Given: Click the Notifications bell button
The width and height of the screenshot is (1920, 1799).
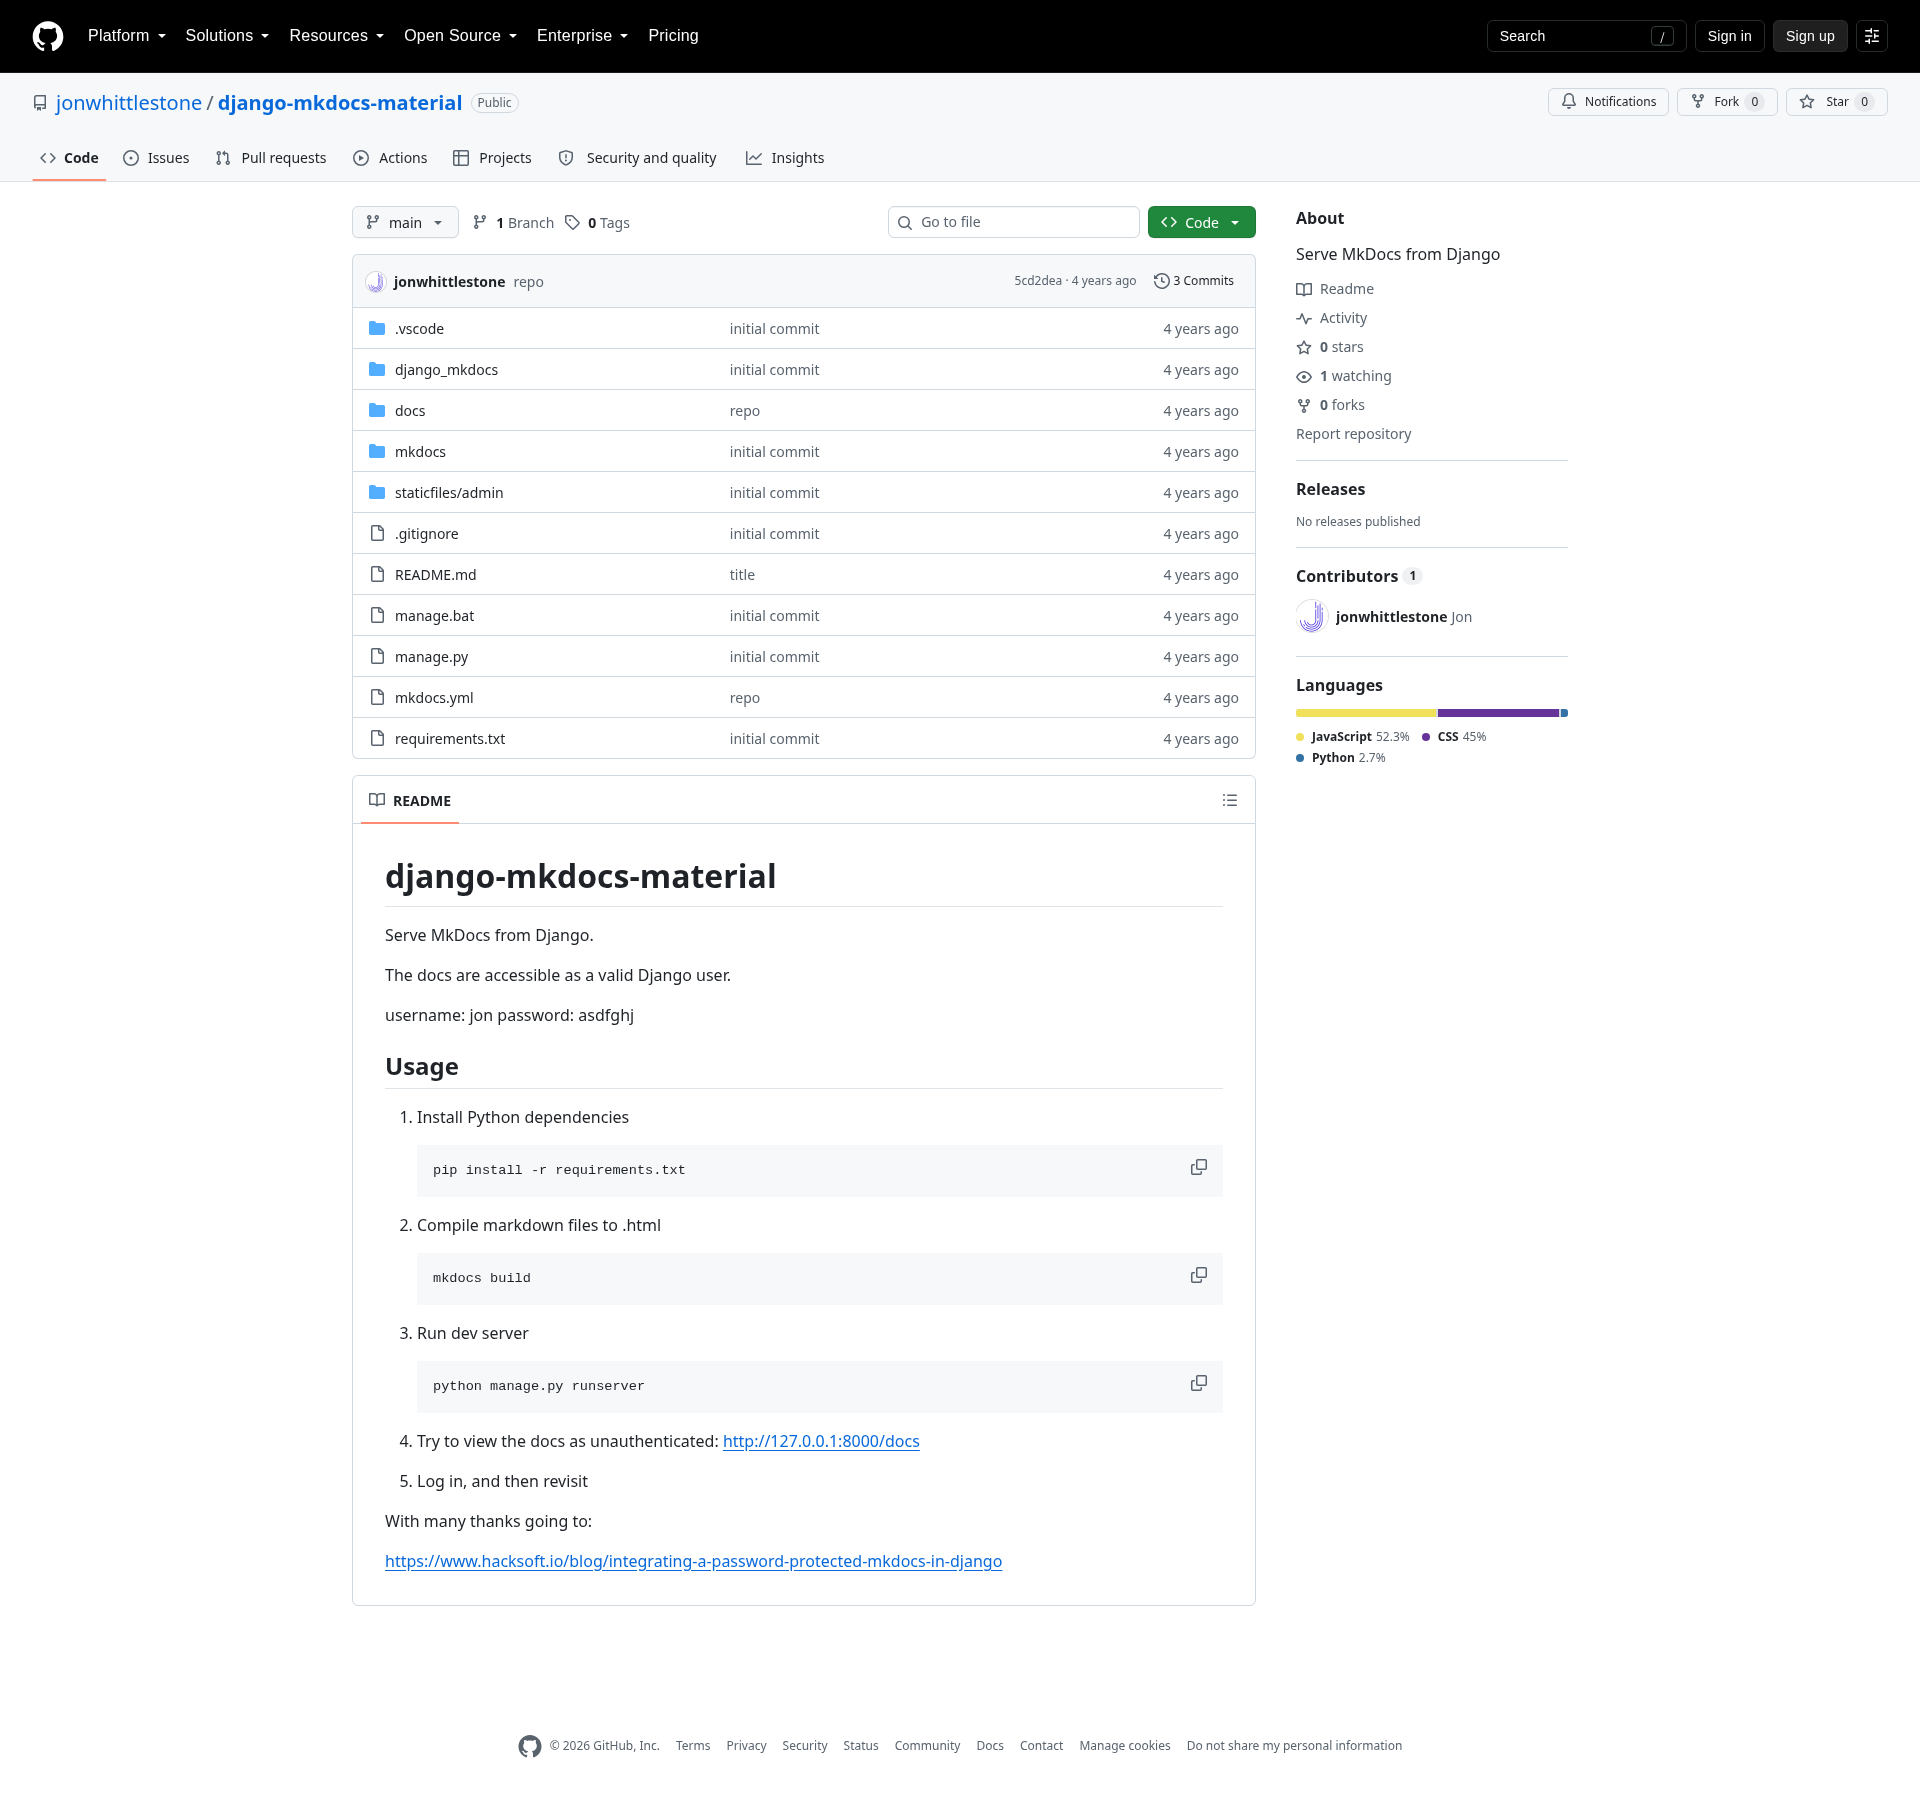Looking at the screenshot, I should [1608, 102].
